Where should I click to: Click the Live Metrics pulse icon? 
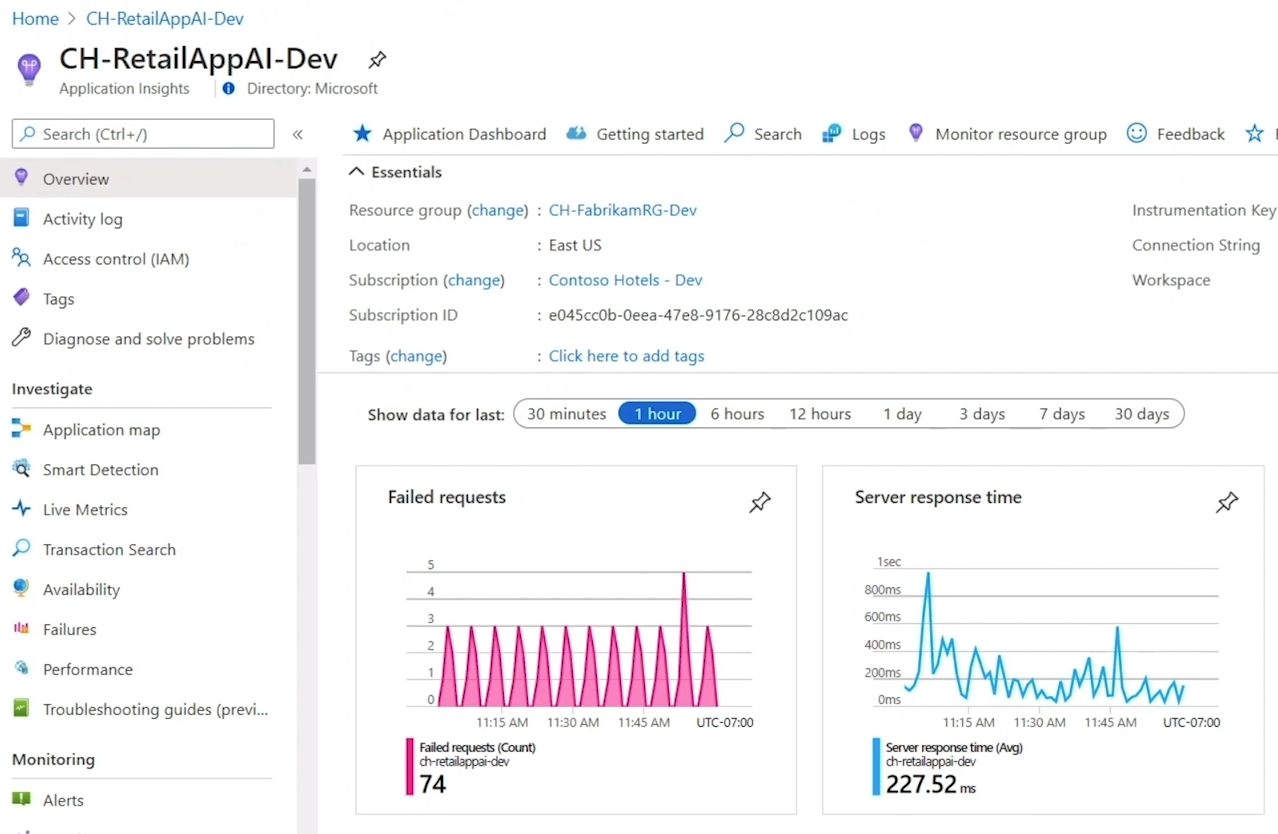(x=21, y=509)
